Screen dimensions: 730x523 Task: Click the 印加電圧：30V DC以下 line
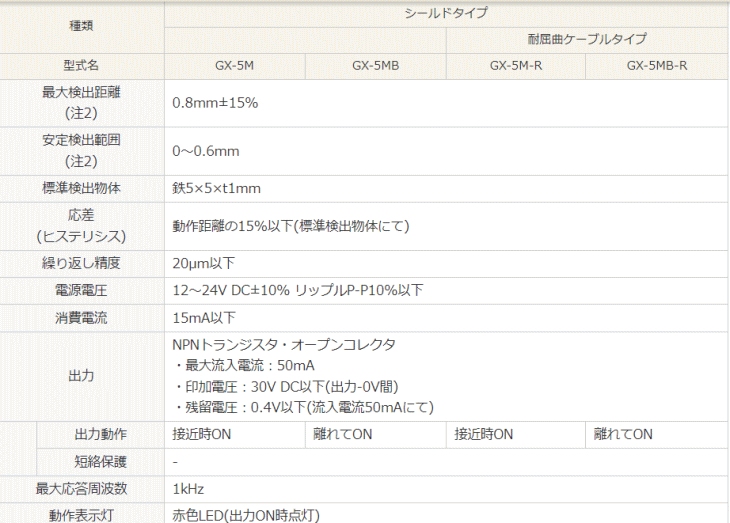click(287, 387)
